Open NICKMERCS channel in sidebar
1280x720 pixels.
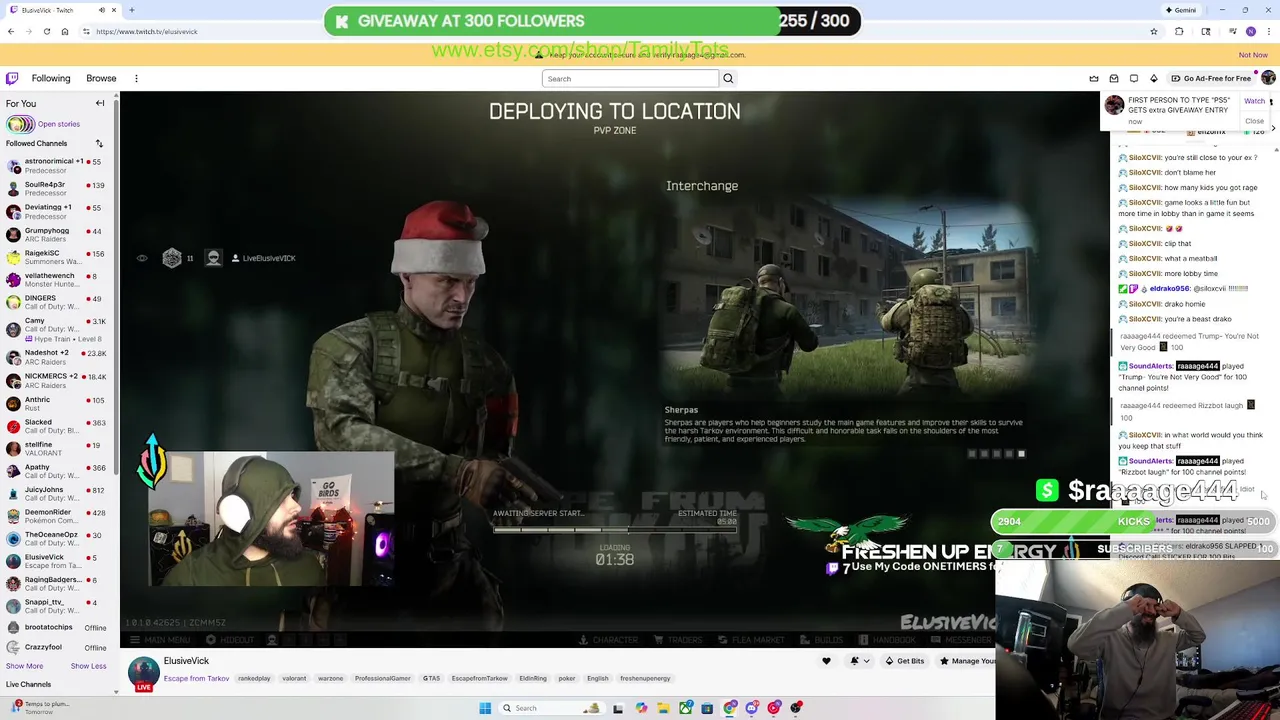coord(58,380)
